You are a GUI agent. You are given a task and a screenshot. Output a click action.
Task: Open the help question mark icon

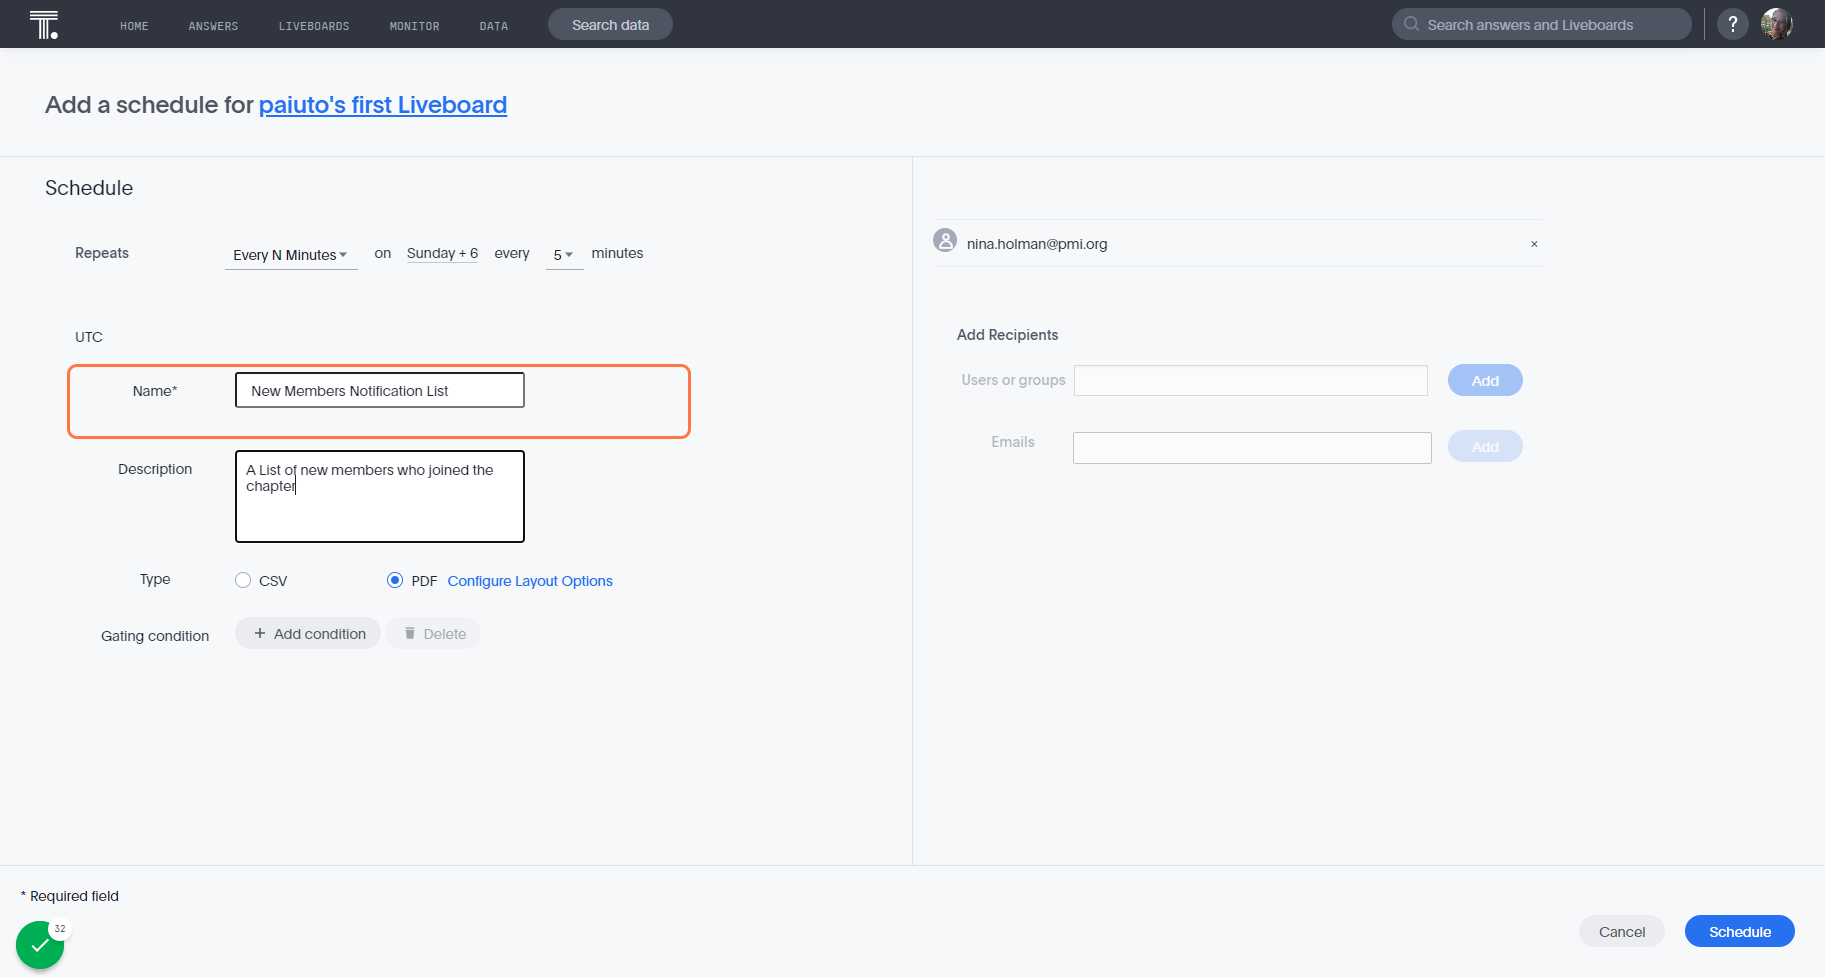coord(1733,24)
